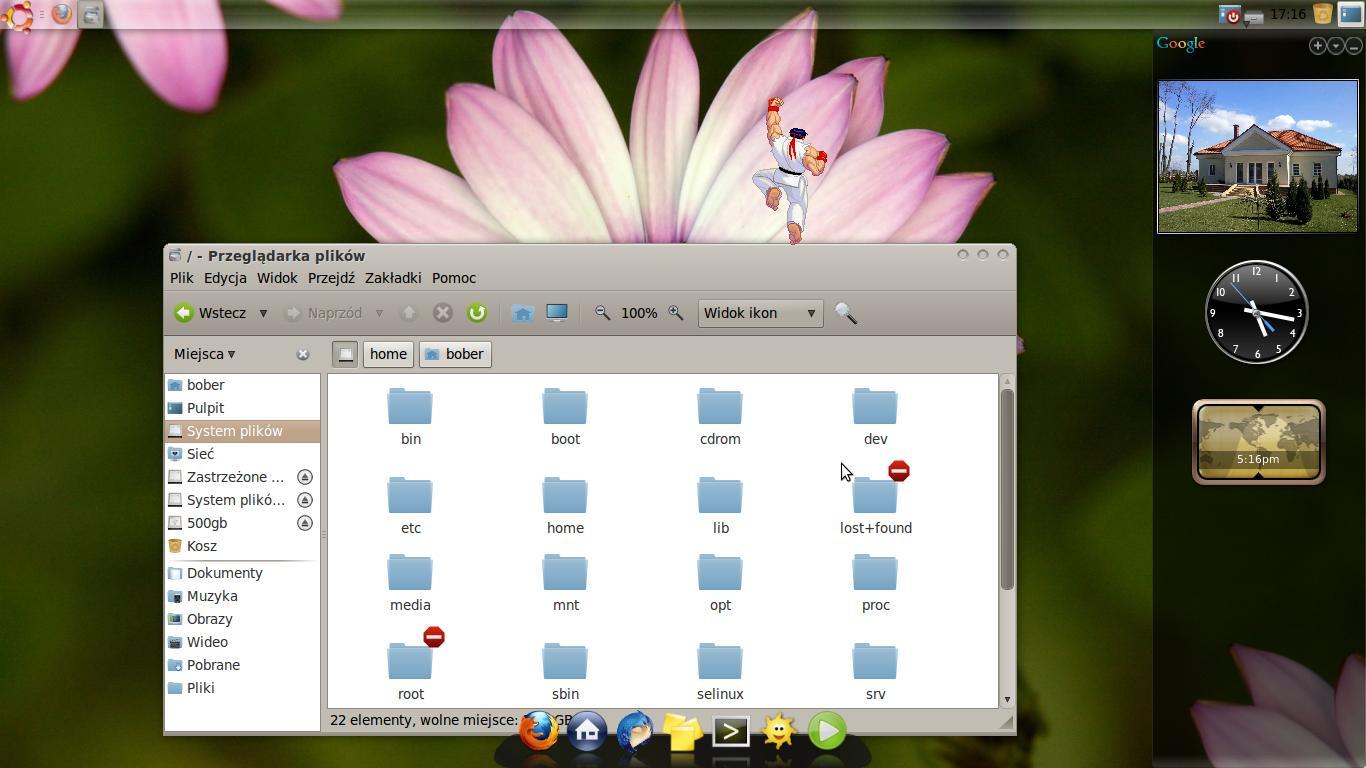This screenshot has height=768, width=1366.
Task: Open the terminal from the bottom dock
Action: (x=731, y=732)
